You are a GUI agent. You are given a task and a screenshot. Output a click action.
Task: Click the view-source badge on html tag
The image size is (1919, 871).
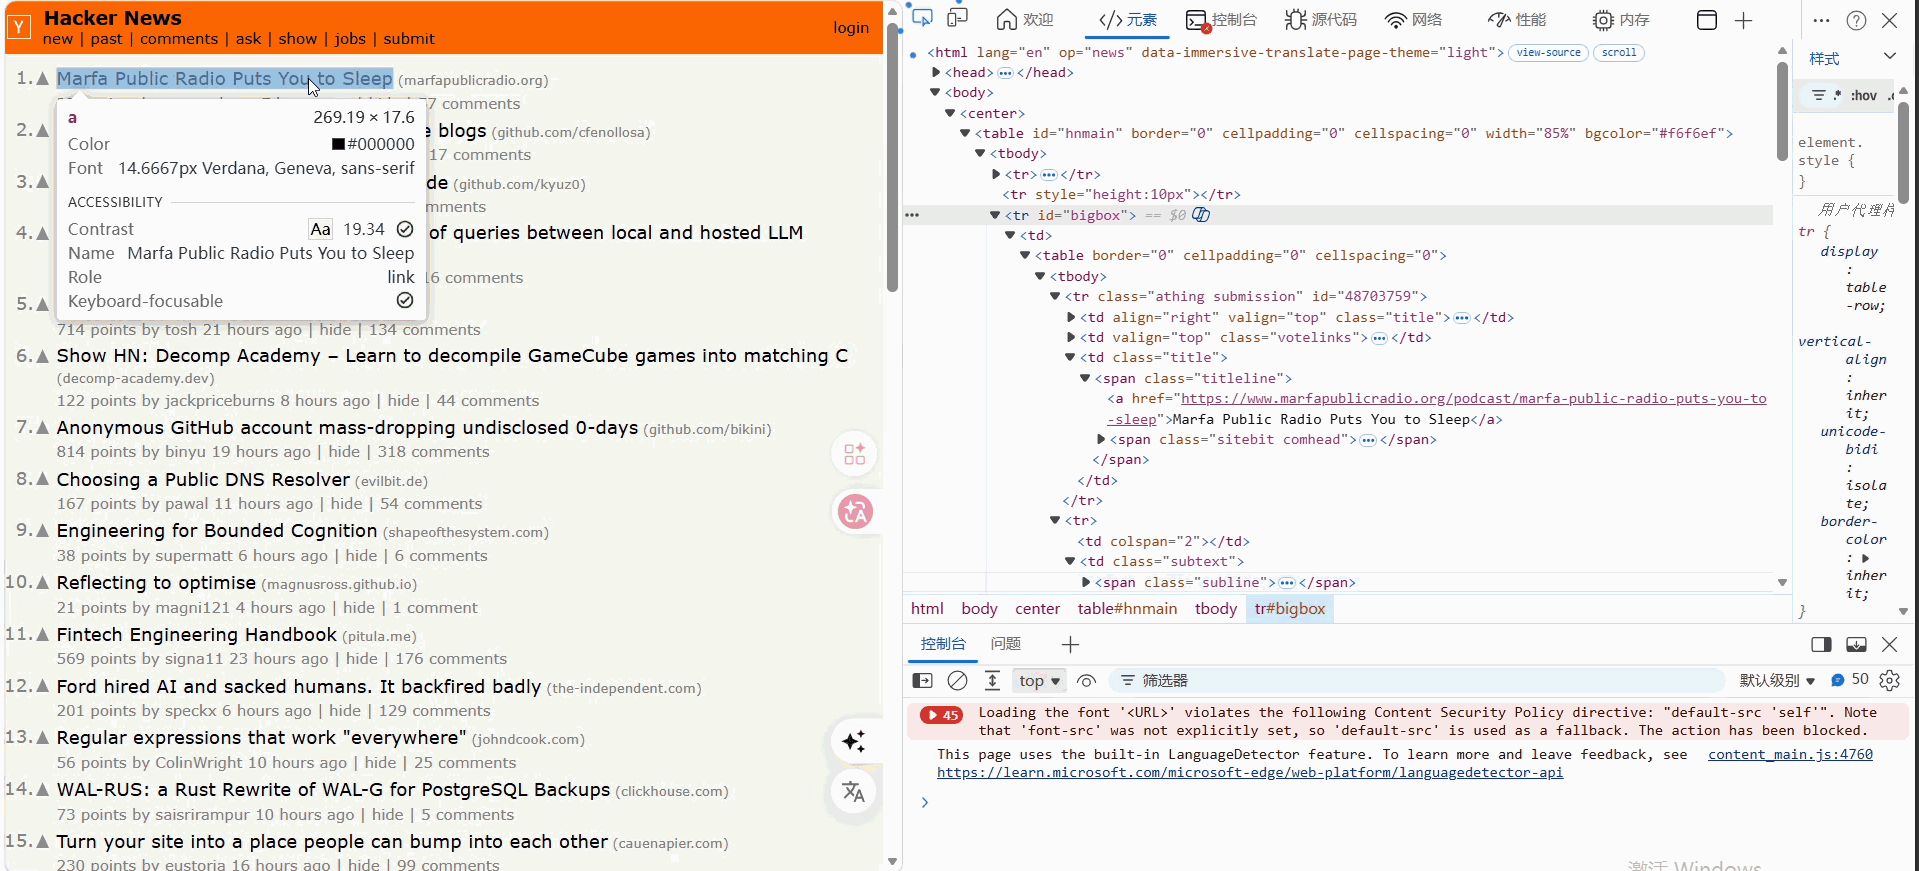click(x=1548, y=52)
